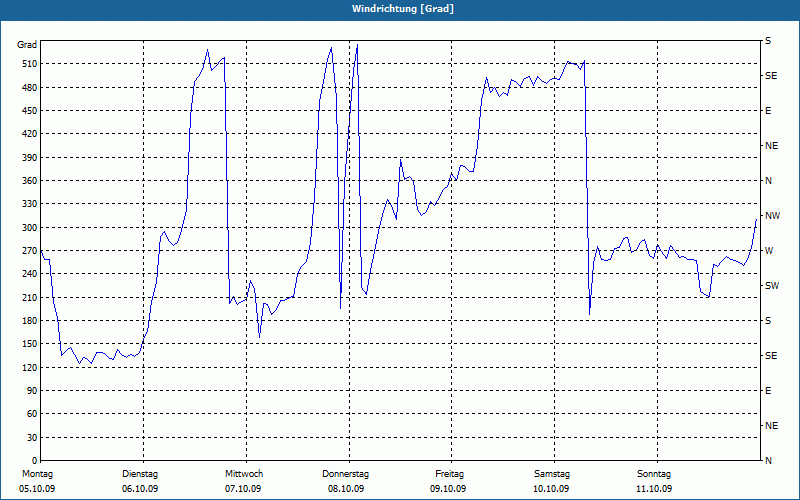
Task: Click the 150 axis tick label
Action: pyautogui.click(x=29, y=344)
